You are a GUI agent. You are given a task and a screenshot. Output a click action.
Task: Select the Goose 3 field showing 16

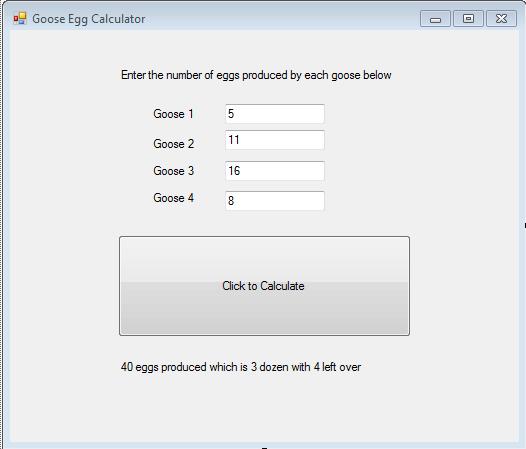point(275,171)
